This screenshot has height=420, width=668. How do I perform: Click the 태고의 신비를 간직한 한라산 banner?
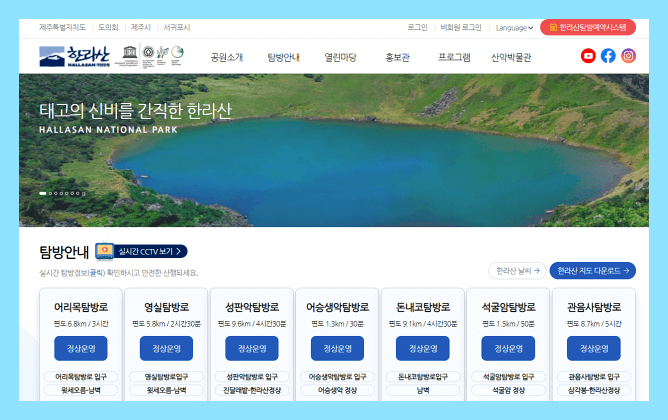(135, 111)
